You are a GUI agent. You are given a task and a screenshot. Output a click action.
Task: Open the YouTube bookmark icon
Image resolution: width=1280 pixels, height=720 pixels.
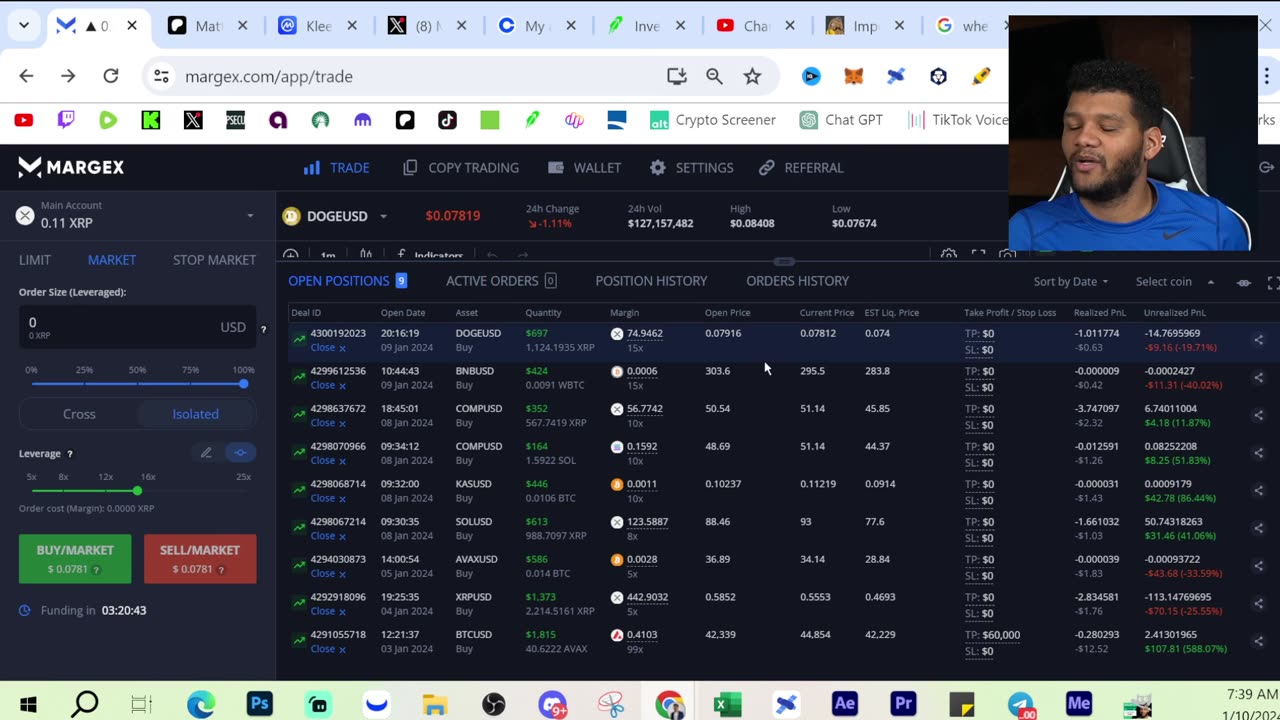pyautogui.click(x=24, y=120)
